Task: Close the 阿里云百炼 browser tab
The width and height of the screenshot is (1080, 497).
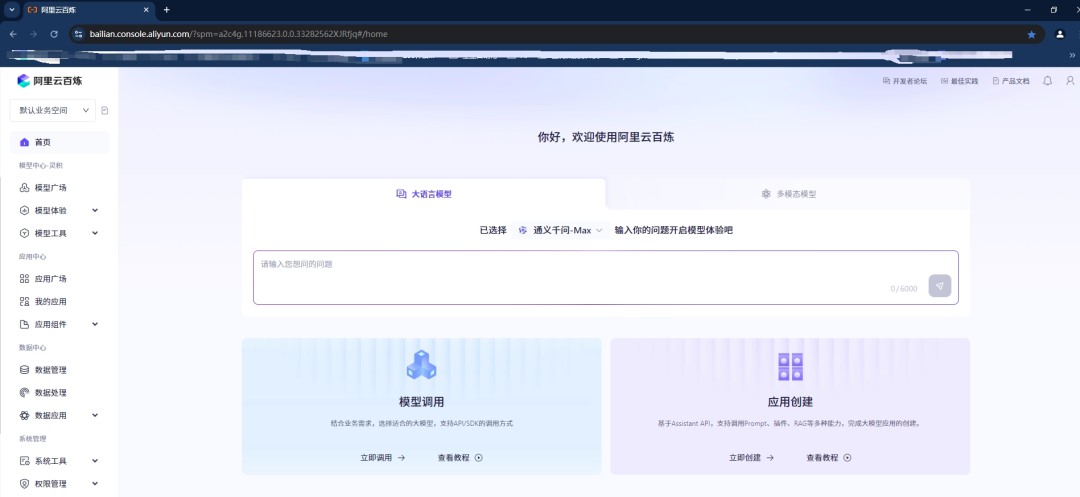Action: (x=147, y=10)
